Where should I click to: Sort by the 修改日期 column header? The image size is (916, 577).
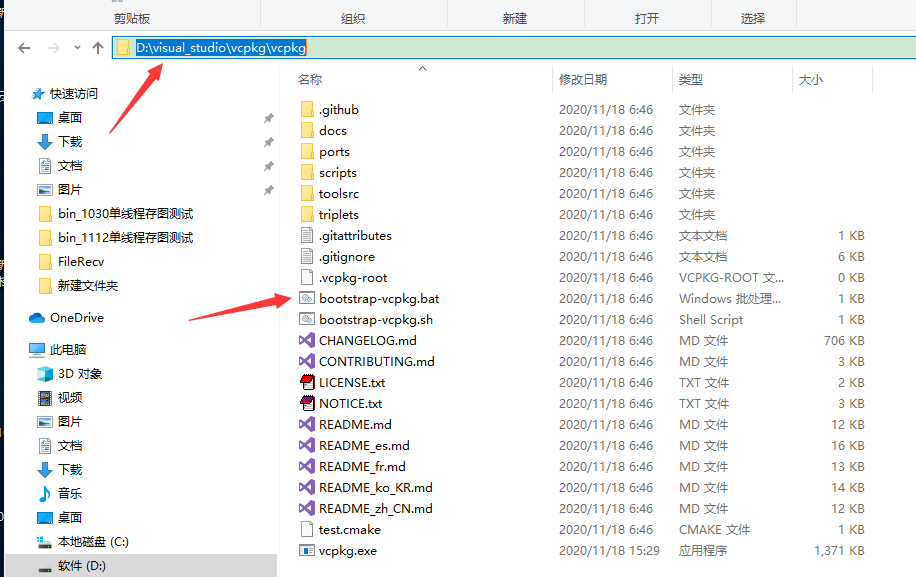[x=582, y=79]
